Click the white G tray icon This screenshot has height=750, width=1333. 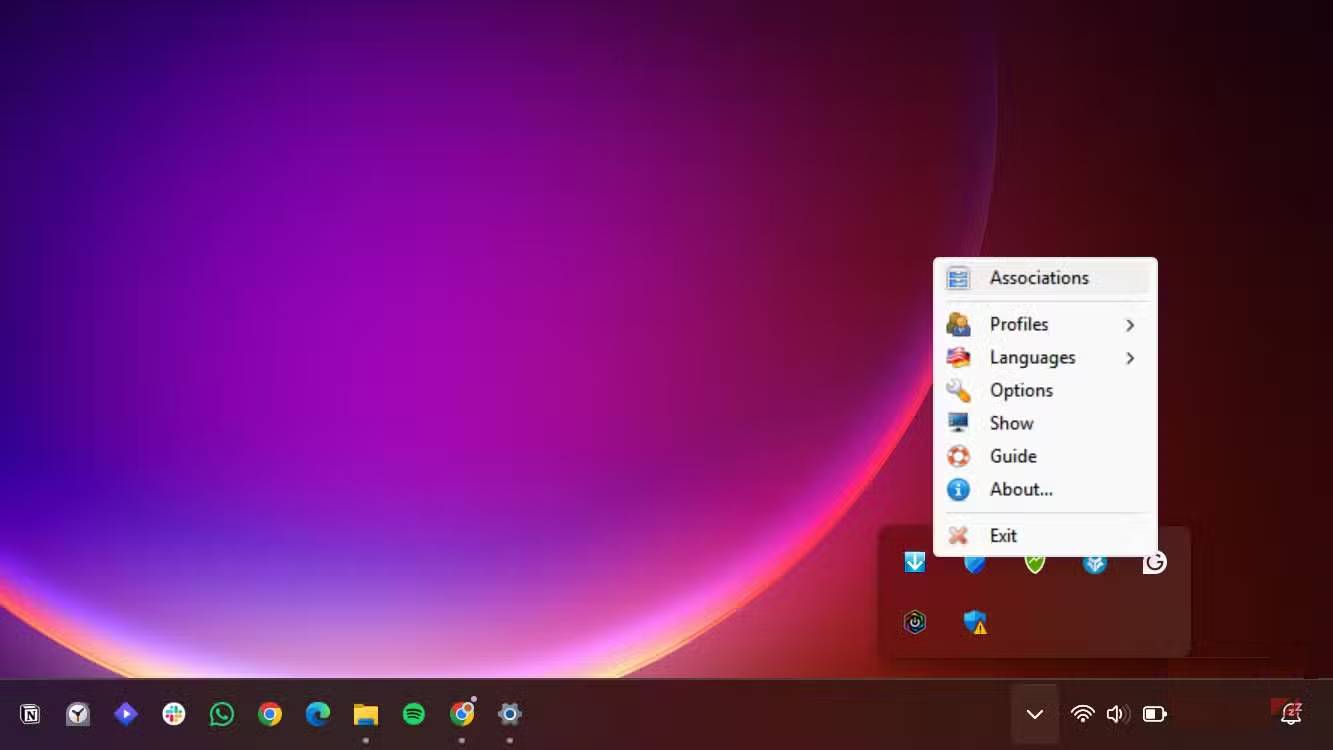[1155, 563]
